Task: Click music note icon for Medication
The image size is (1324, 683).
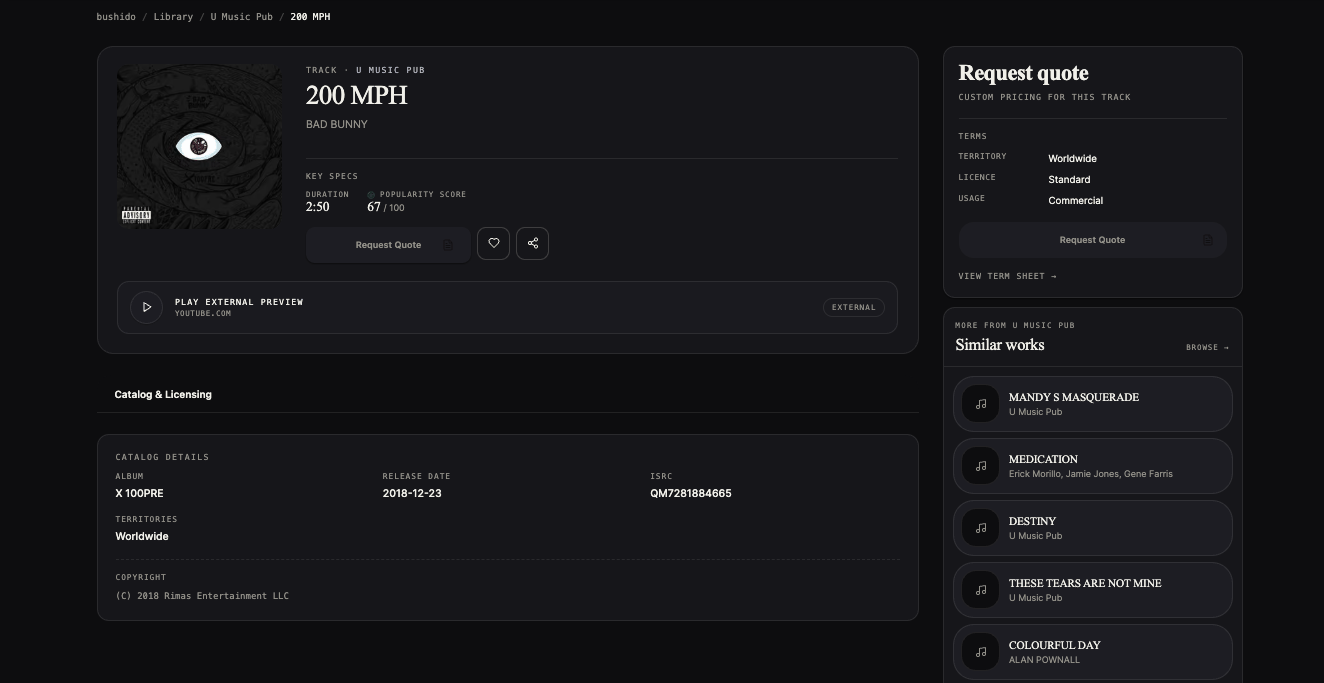Action: coord(981,466)
